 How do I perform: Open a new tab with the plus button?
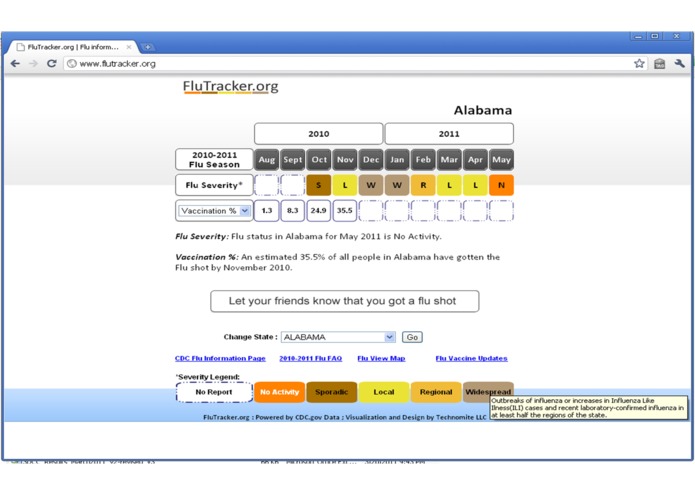147,47
